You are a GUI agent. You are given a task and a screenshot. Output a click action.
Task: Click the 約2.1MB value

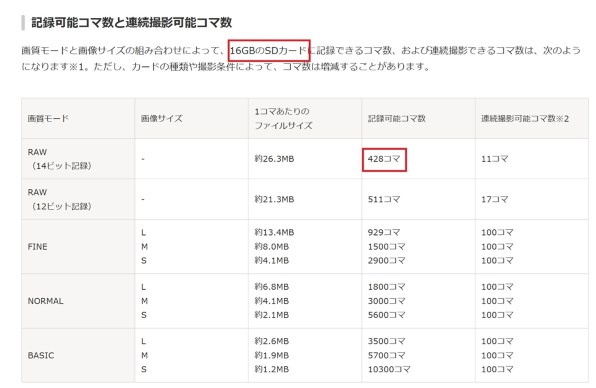271,315
